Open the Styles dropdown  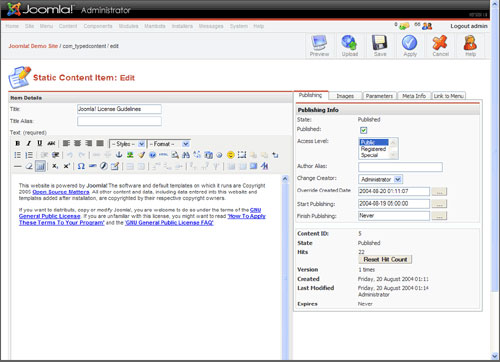pos(127,144)
